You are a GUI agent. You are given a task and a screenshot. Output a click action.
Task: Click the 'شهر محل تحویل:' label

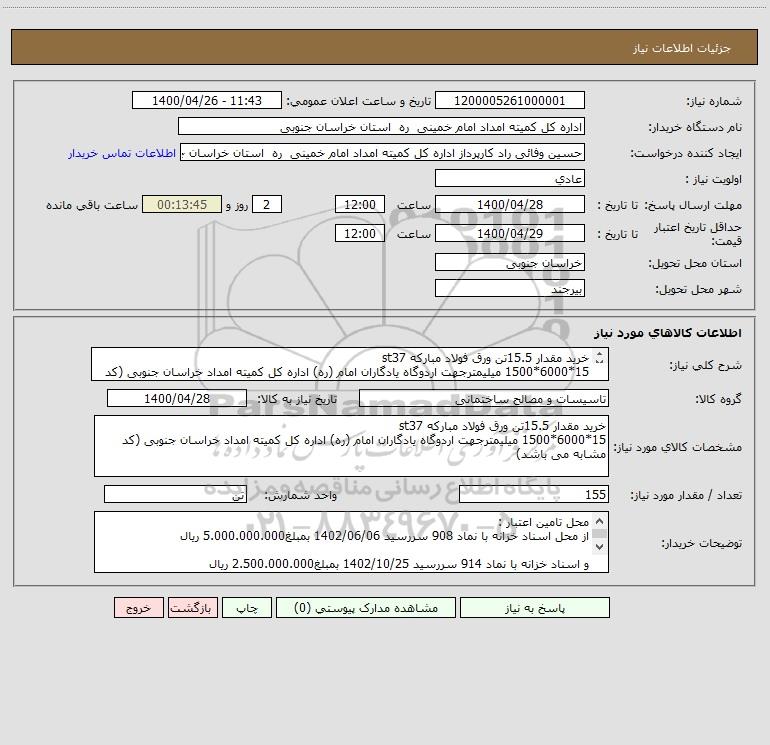click(699, 289)
